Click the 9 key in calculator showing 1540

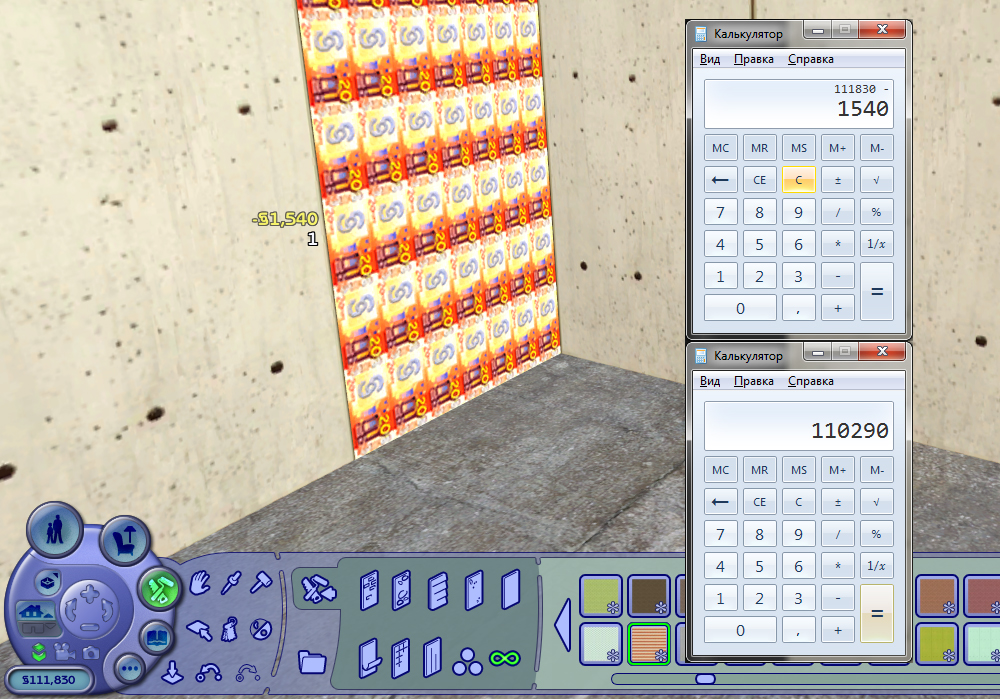(798, 212)
